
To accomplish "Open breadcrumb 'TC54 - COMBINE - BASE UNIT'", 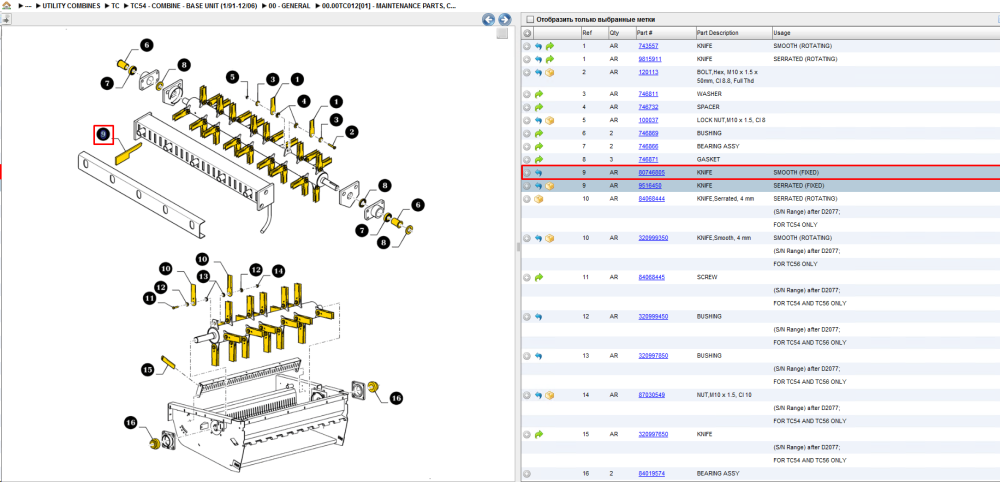I will click(x=193, y=6).
